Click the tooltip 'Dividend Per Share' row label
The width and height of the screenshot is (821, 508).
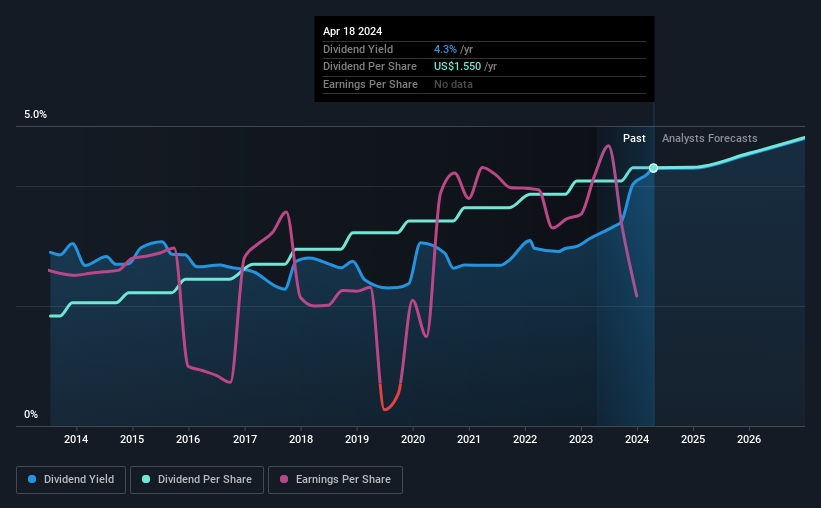click(x=370, y=67)
